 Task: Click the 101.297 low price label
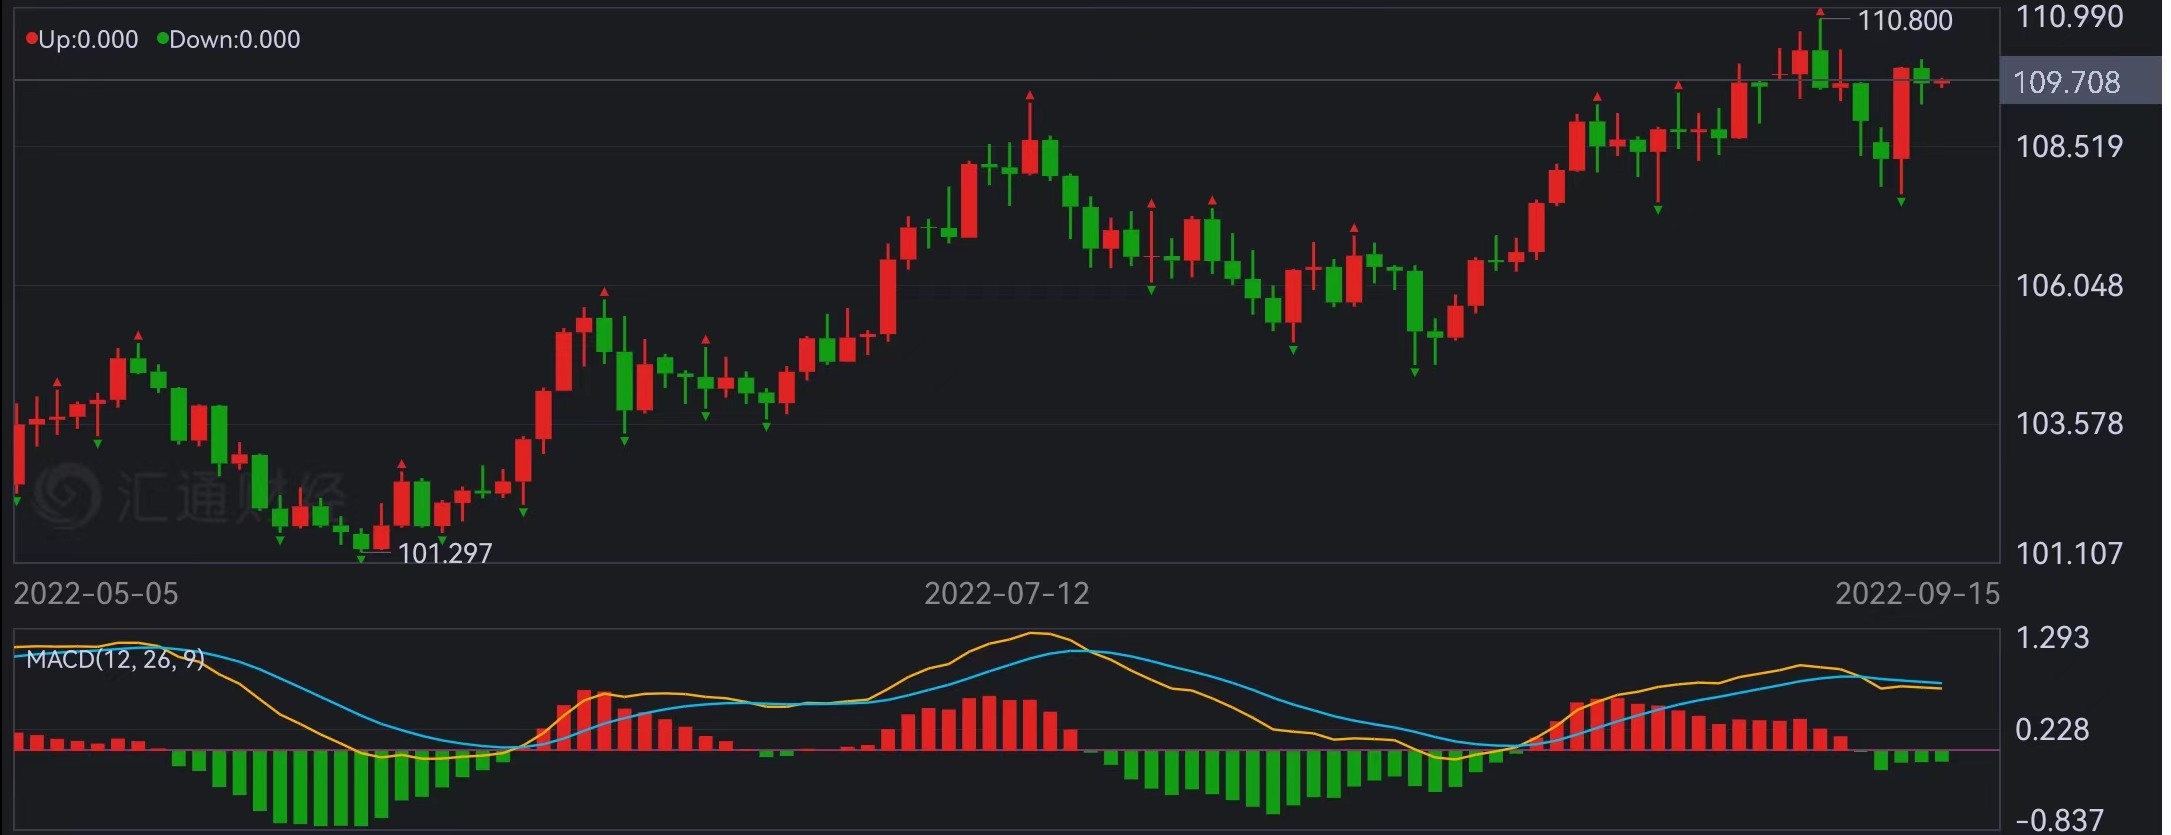pos(445,553)
